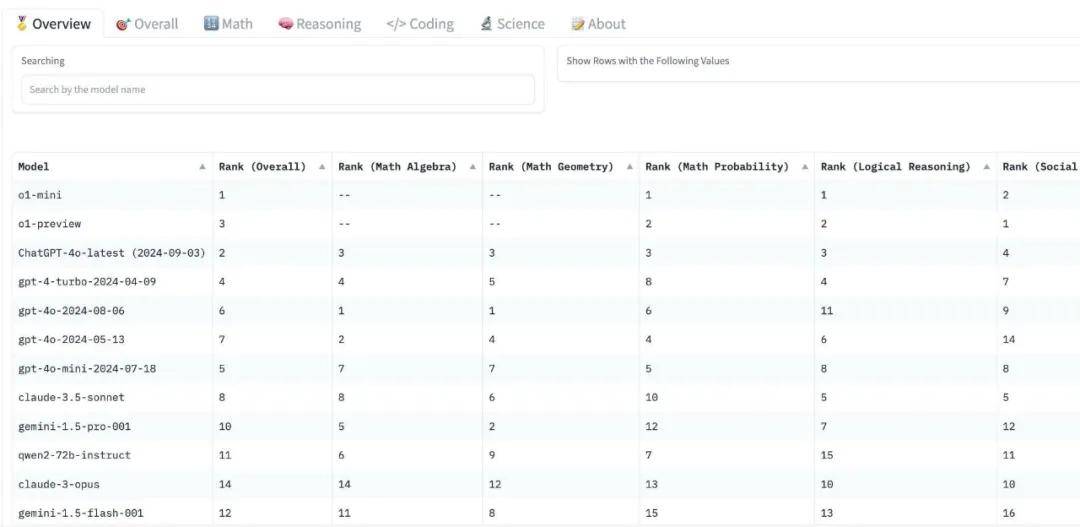Select the gemini-1.5-pro-001 model cell

(74, 427)
